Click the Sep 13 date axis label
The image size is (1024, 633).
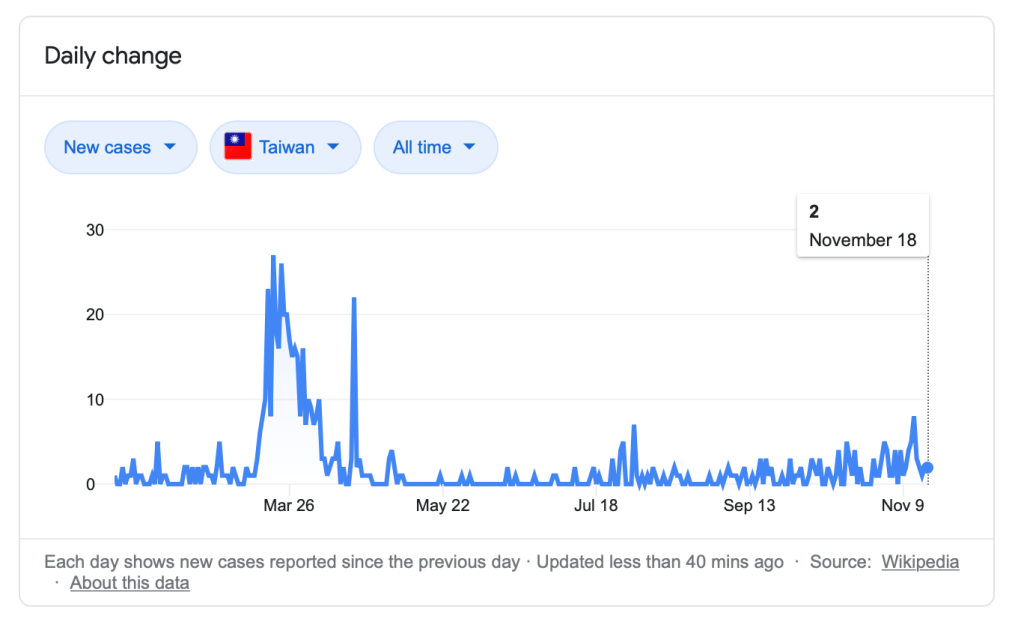click(x=749, y=506)
